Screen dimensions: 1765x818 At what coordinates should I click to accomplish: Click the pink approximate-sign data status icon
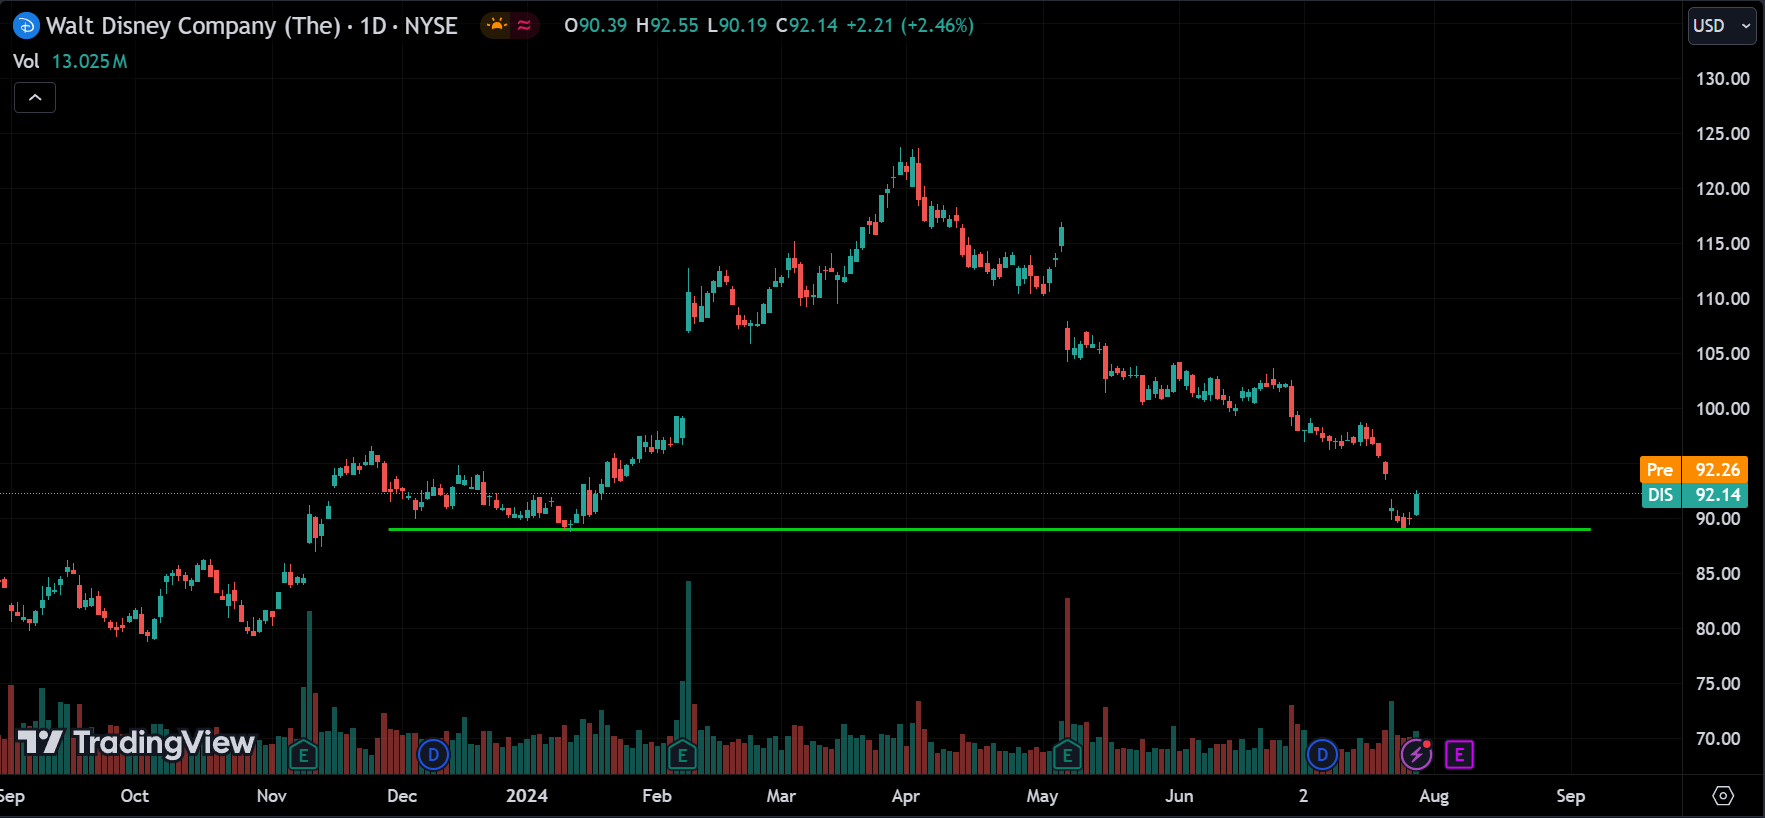(x=524, y=25)
